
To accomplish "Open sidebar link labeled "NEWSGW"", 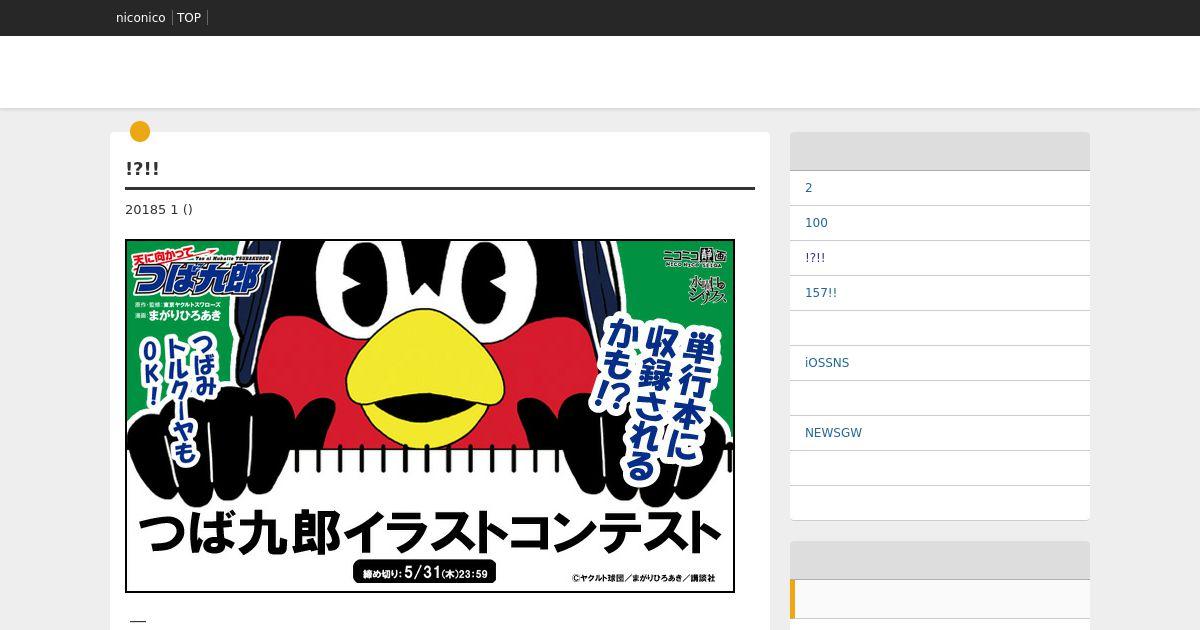I will (833, 433).
